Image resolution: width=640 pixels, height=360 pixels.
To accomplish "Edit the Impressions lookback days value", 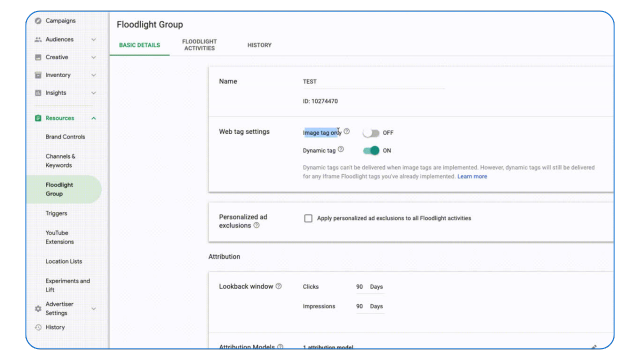I will [x=359, y=307].
